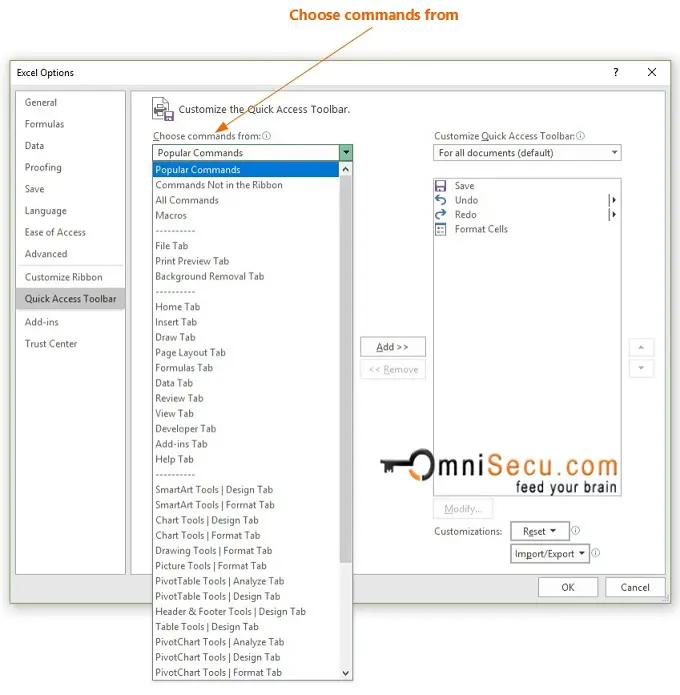Click the Redo row submenu arrow
The width and height of the screenshot is (680, 695).
(x=614, y=215)
